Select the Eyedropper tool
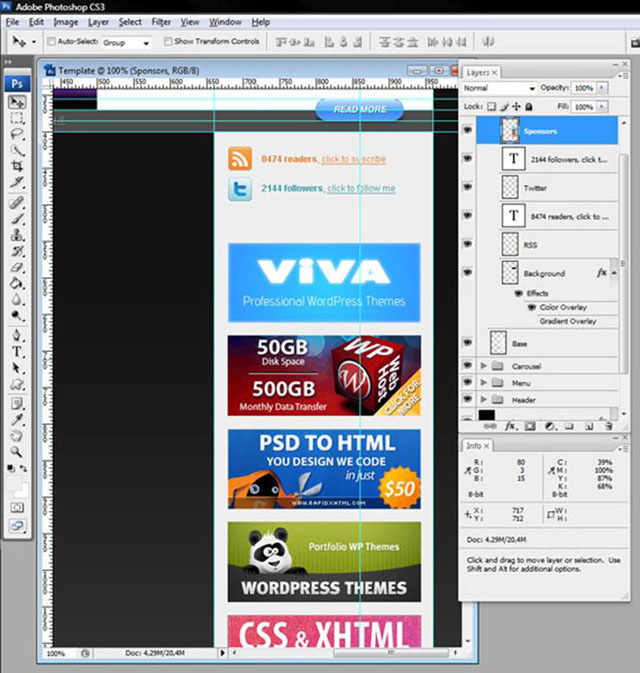Image resolution: width=640 pixels, height=673 pixels. 17,419
